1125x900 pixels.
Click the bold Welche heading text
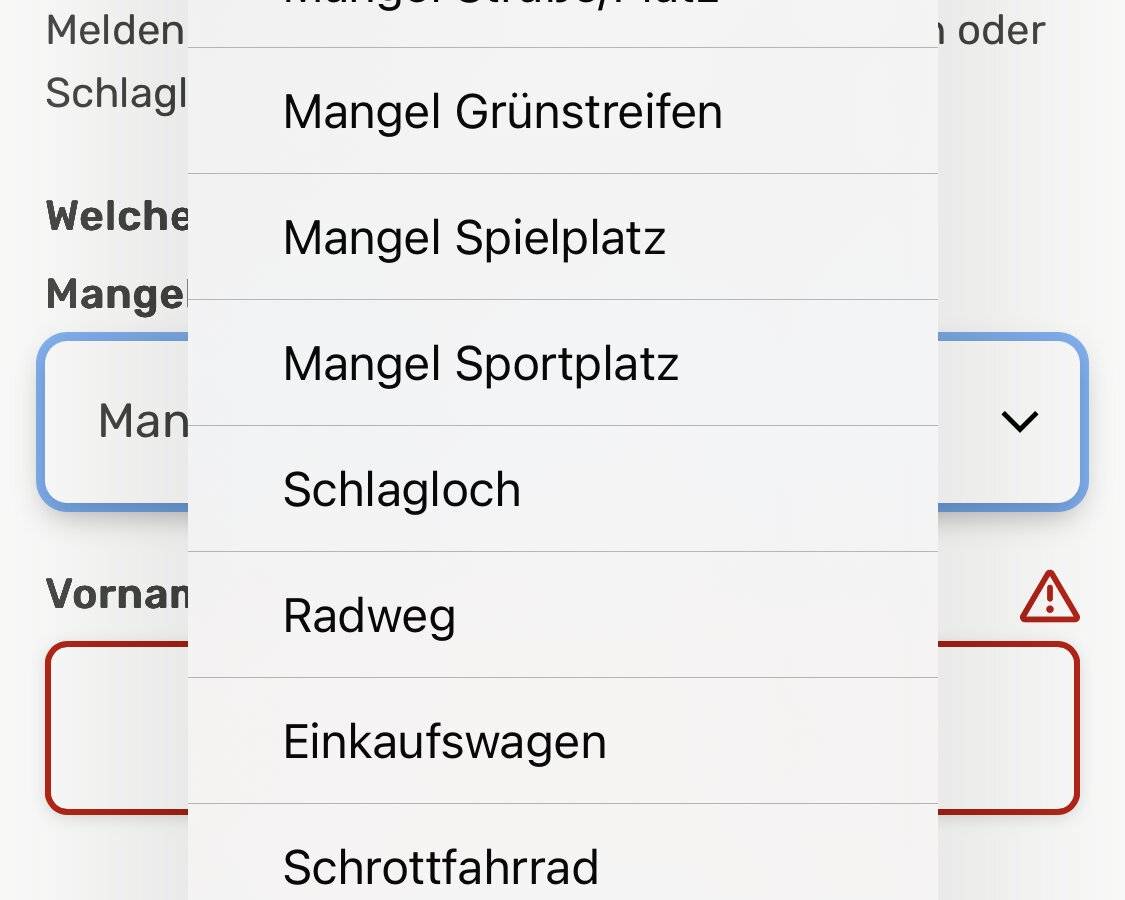[117, 216]
